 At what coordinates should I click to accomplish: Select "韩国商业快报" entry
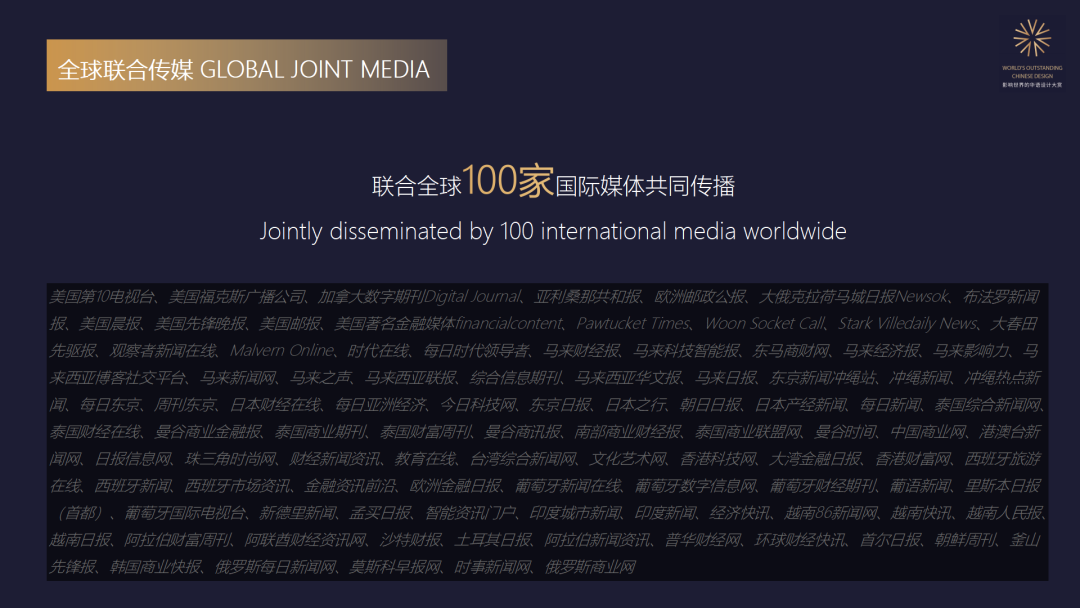(x=156, y=567)
